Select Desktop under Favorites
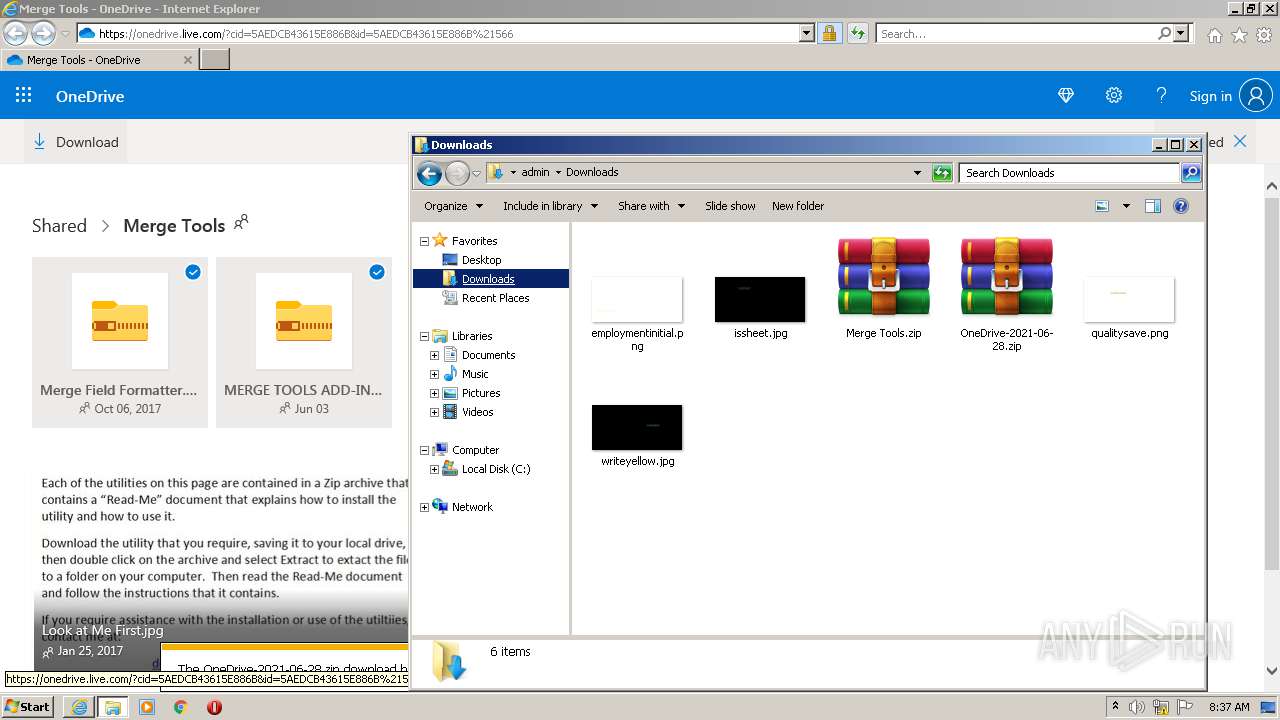 pos(481,260)
